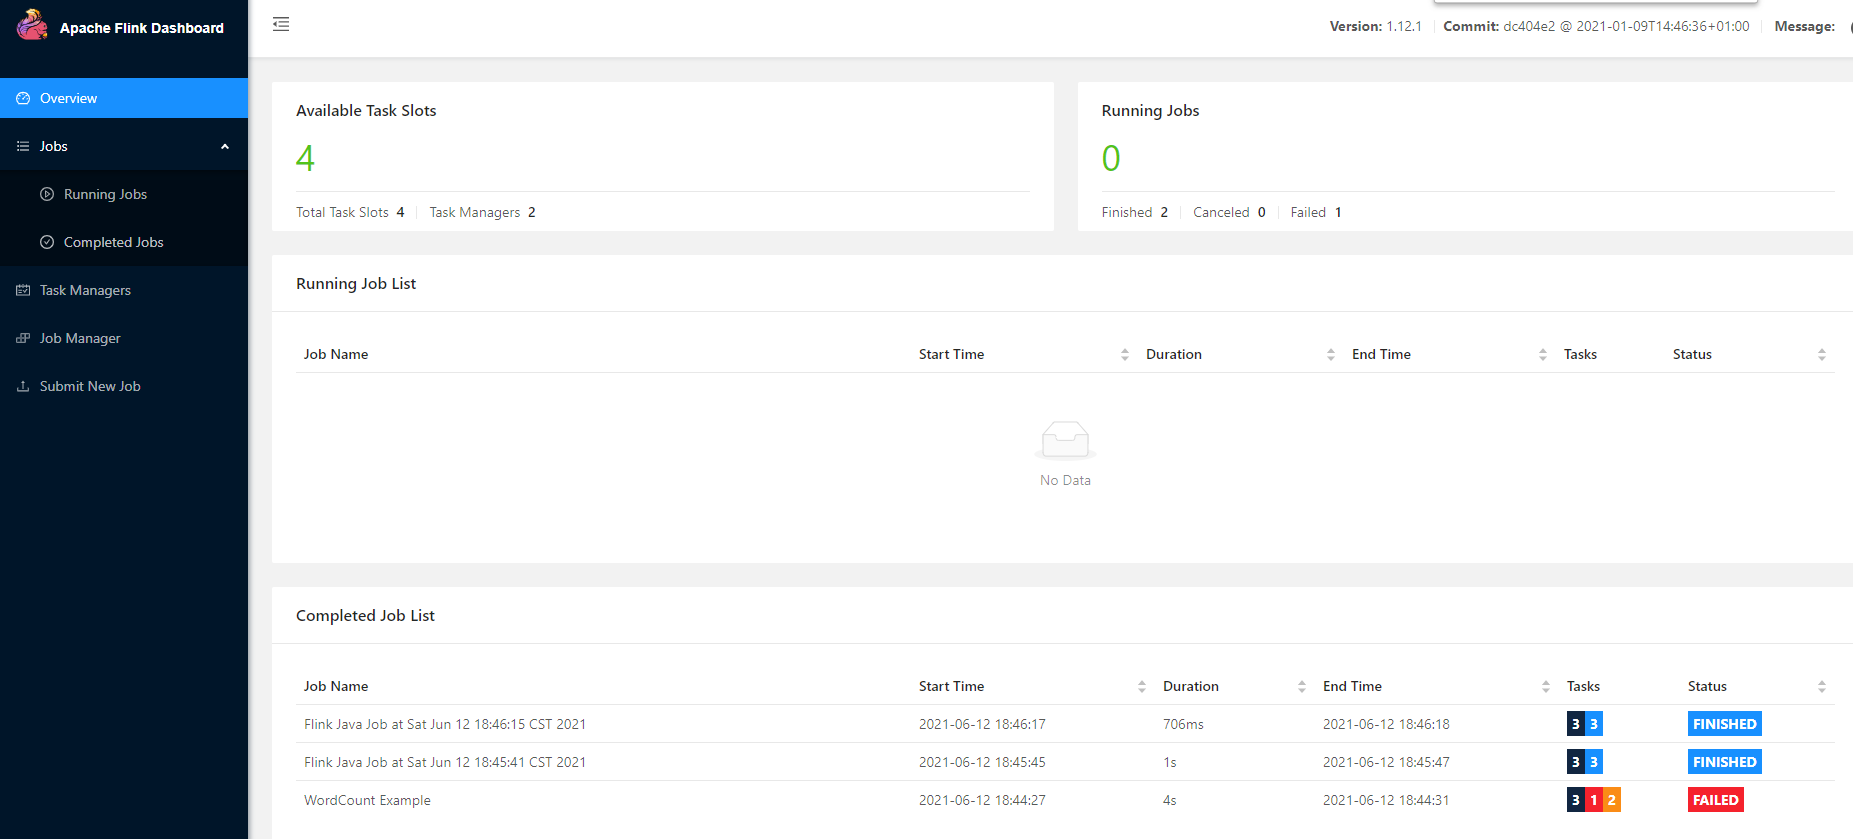
Task: Sort running jobs by Start Time
Action: coord(1125,354)
